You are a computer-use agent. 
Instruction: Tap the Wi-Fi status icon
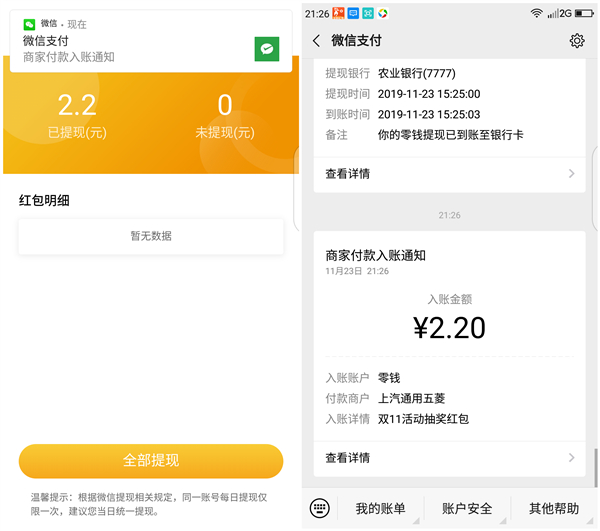tap(536, 14)
